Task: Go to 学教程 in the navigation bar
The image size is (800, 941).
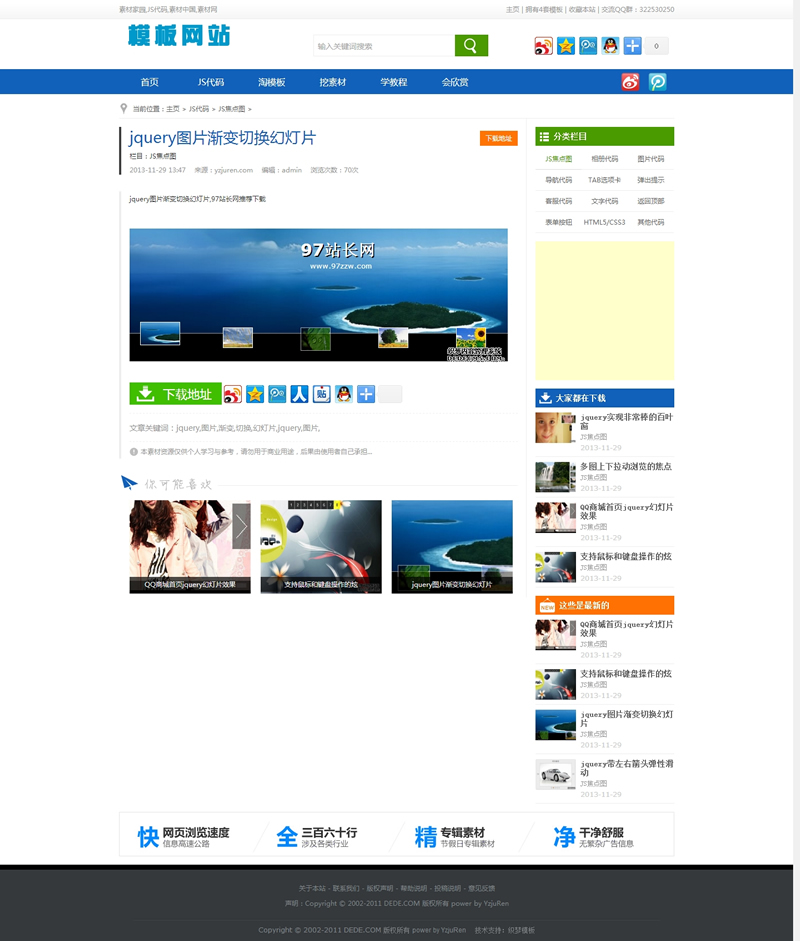Action: (x=393, y=82)
